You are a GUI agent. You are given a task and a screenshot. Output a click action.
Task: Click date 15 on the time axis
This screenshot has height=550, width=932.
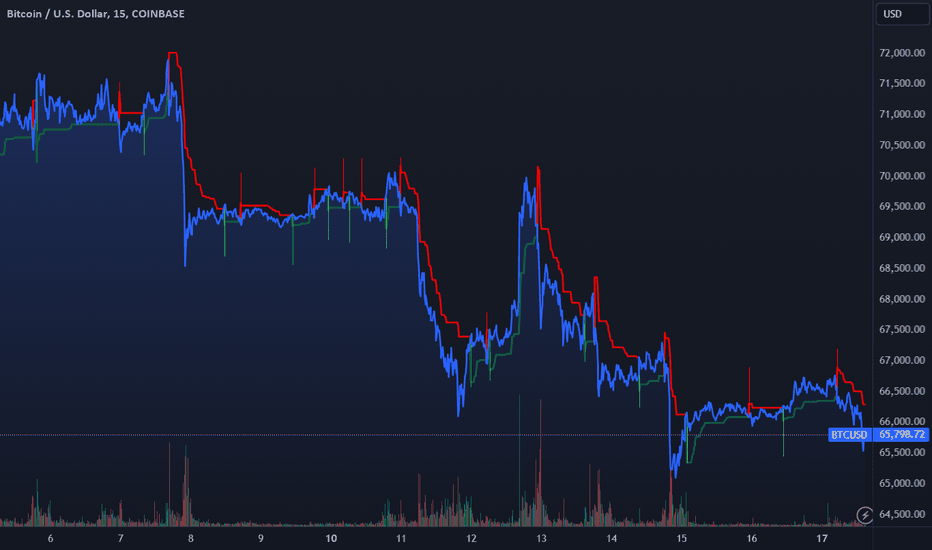[682, 539]
